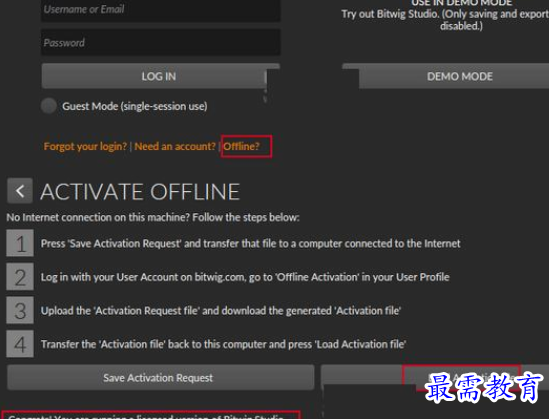The width and height of the screenshot is (549, 419).
Task: Open the 'Need an account?' link
Action: 175,146
